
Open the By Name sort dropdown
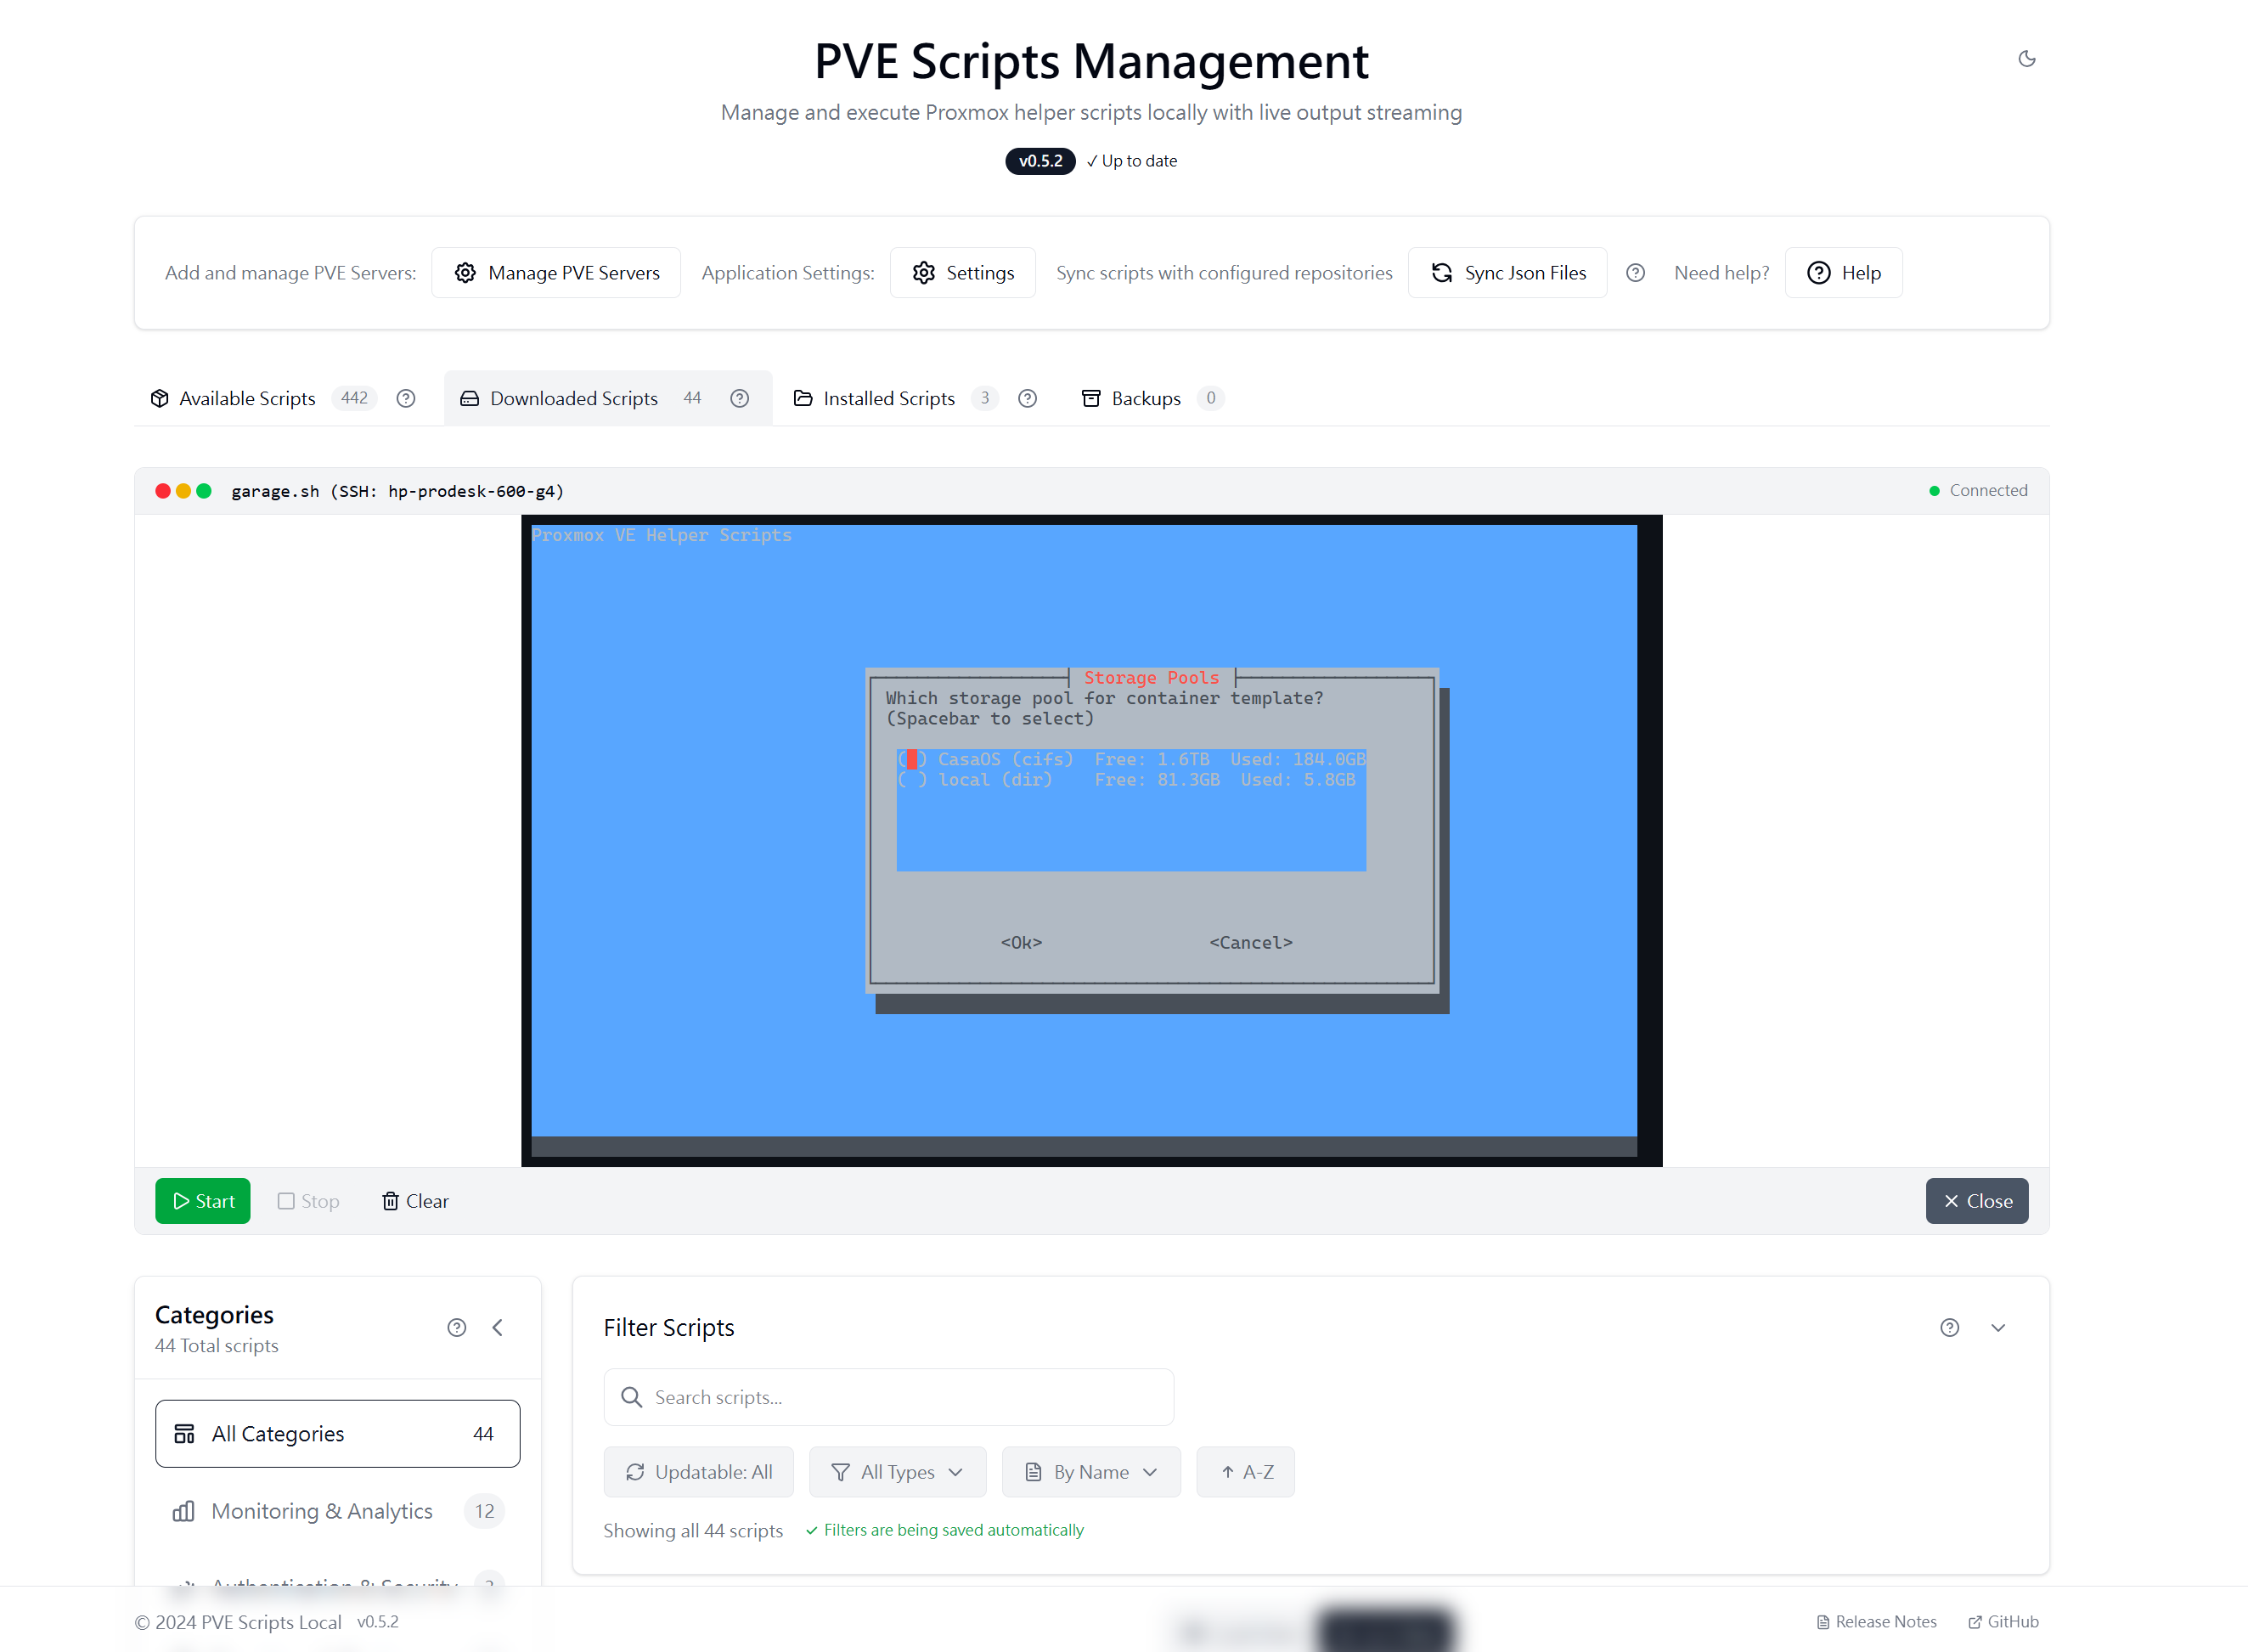(1091, 1471)
